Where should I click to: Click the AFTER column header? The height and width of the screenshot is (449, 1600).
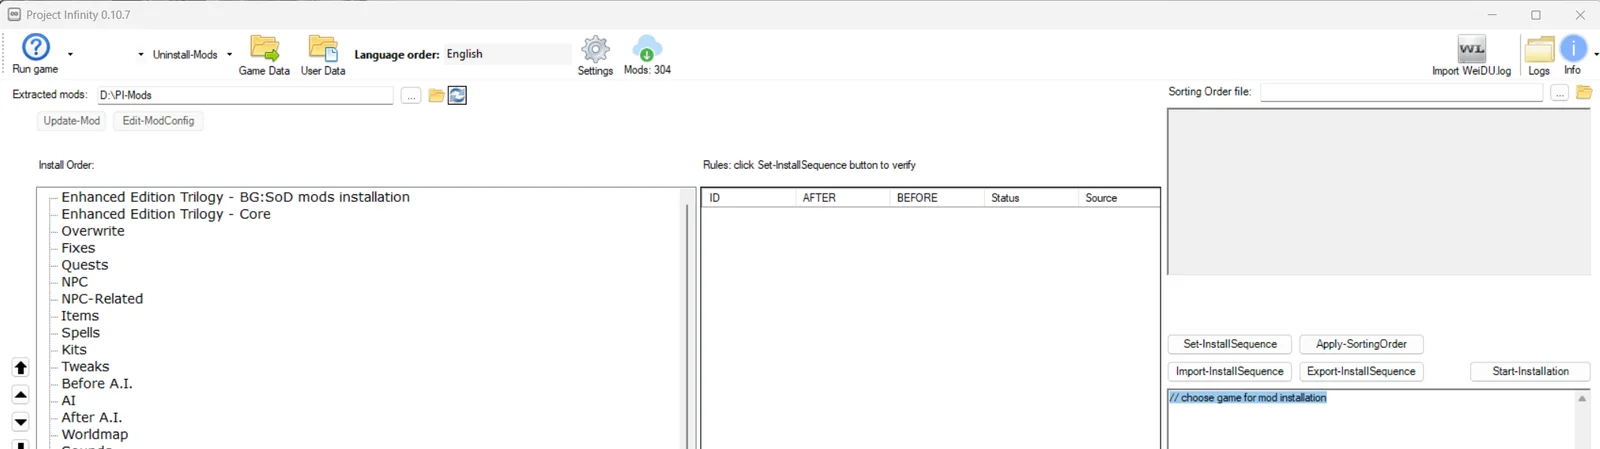[842, 198]
